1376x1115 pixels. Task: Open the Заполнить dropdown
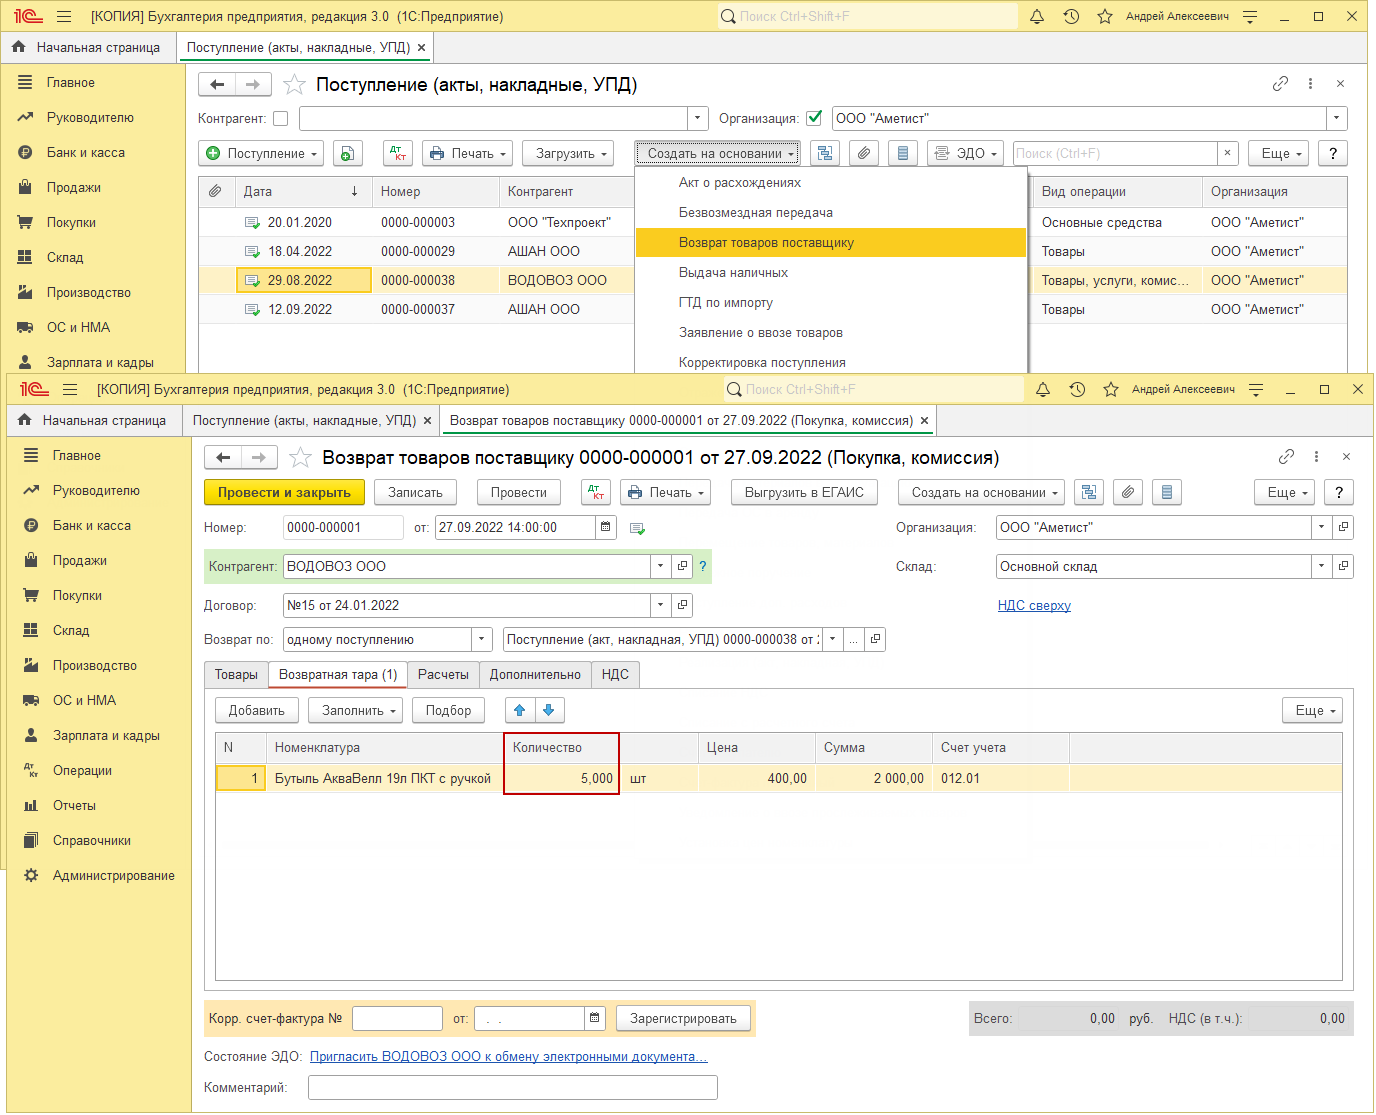click(355, 710)
